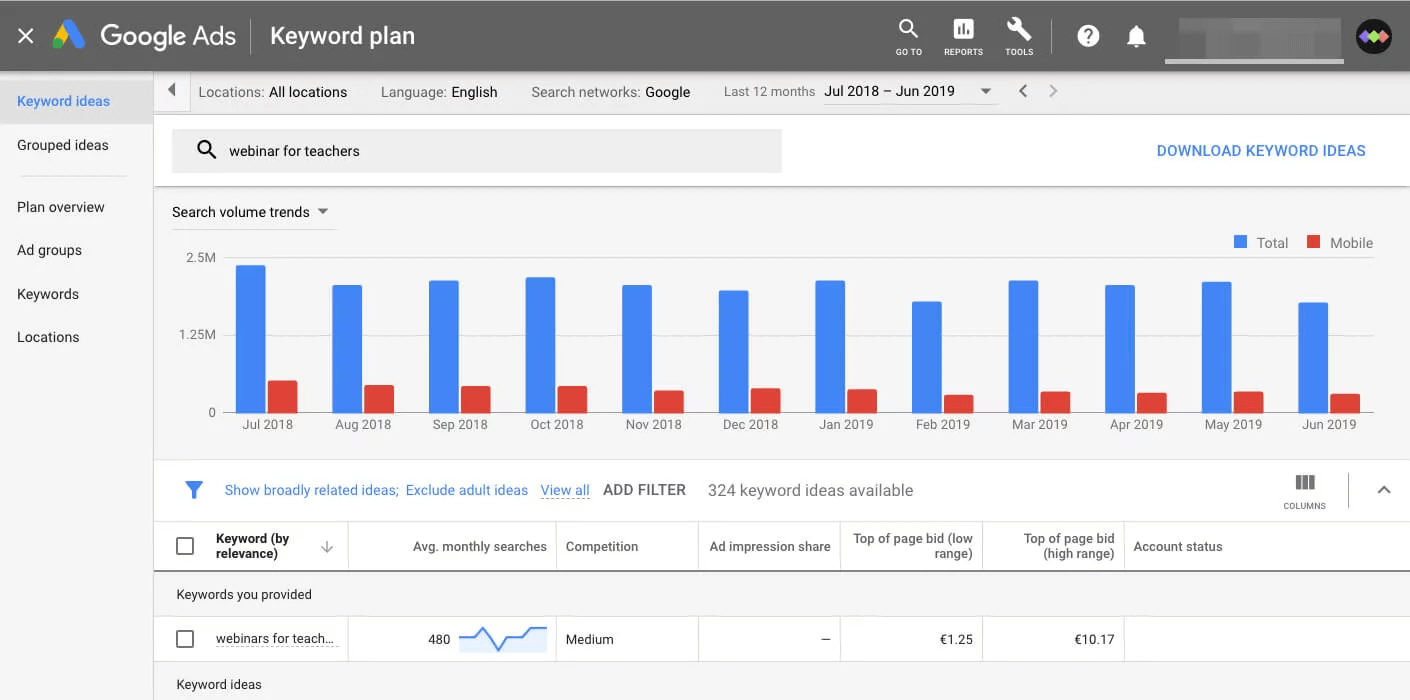Select all keywords with the header checkbox
1410x700 pixels.
point(185,546)
